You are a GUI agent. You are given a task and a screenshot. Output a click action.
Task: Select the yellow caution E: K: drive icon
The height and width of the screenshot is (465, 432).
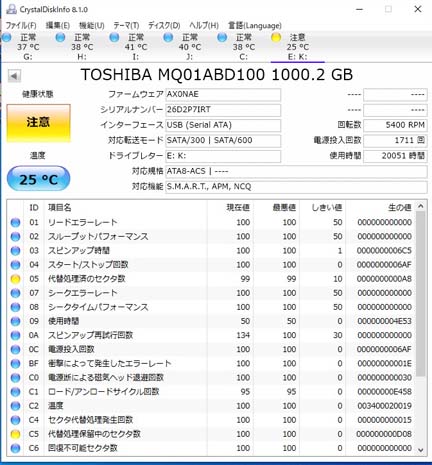tap(276, 38)
